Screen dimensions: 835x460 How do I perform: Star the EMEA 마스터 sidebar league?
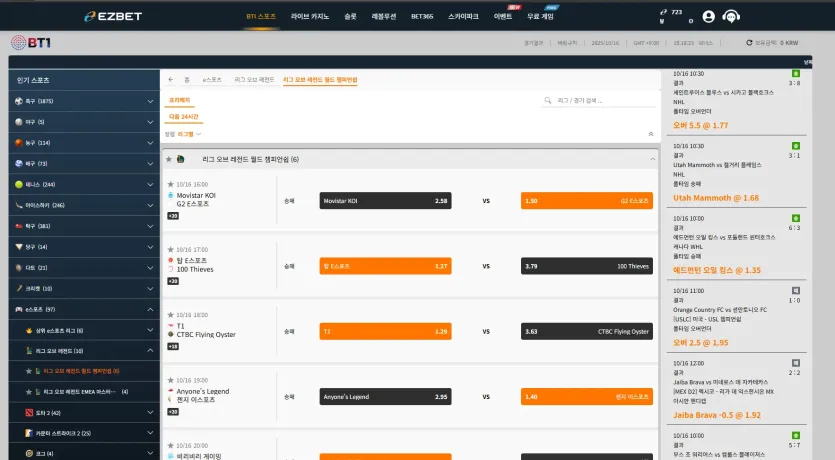[x=29, y=392]
